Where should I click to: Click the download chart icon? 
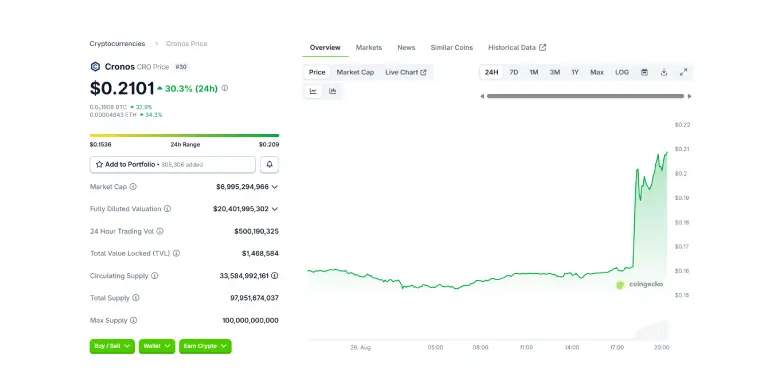click(x=664, y=72)
